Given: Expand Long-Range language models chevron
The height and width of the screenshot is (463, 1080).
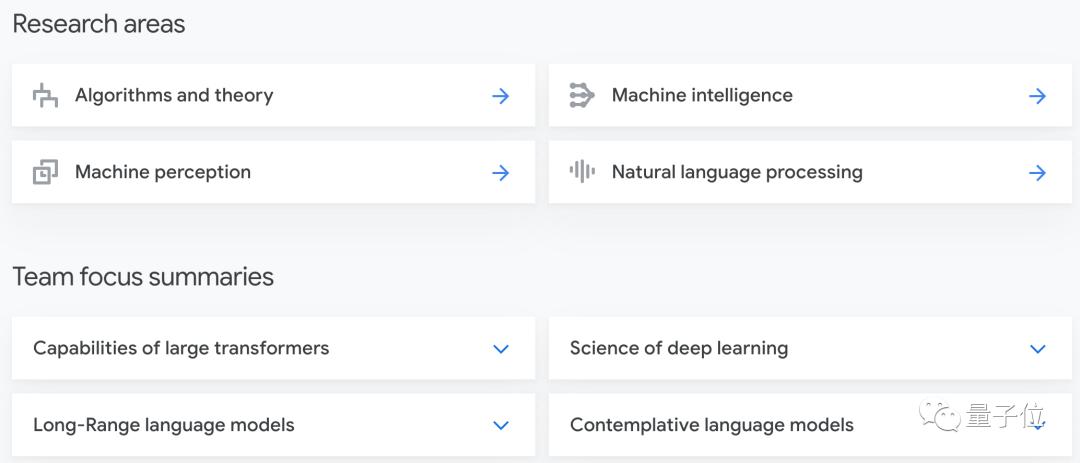Looking at the screenshot, I should pos(501,425).
